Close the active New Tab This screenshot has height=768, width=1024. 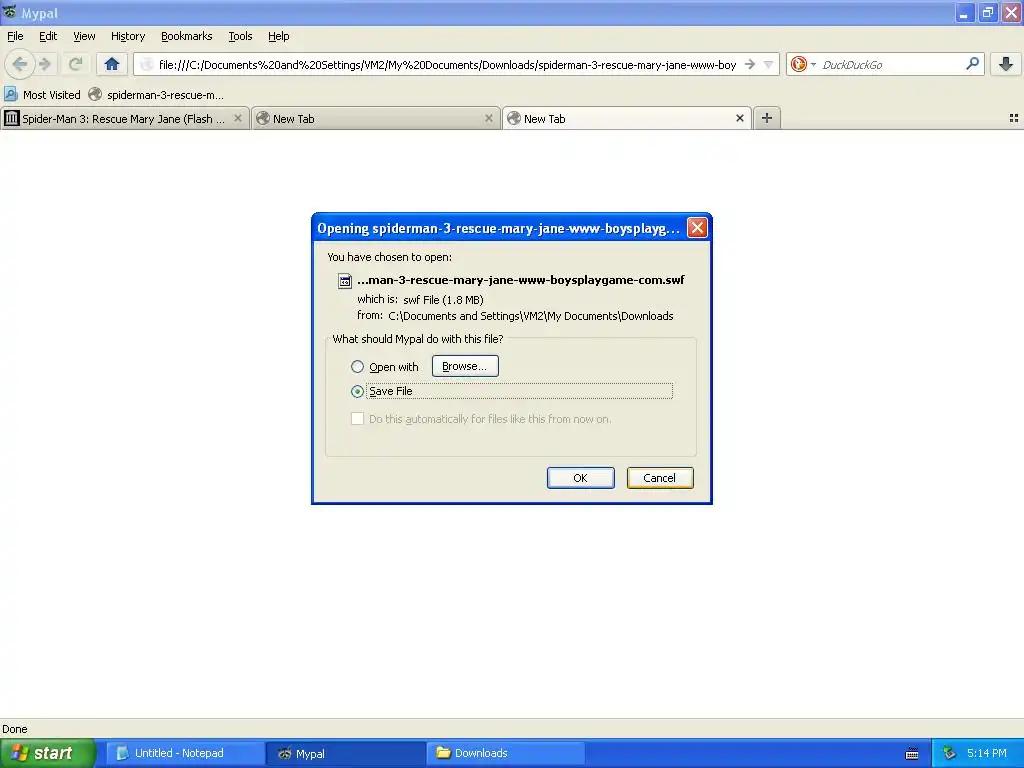tap(739, 118)
